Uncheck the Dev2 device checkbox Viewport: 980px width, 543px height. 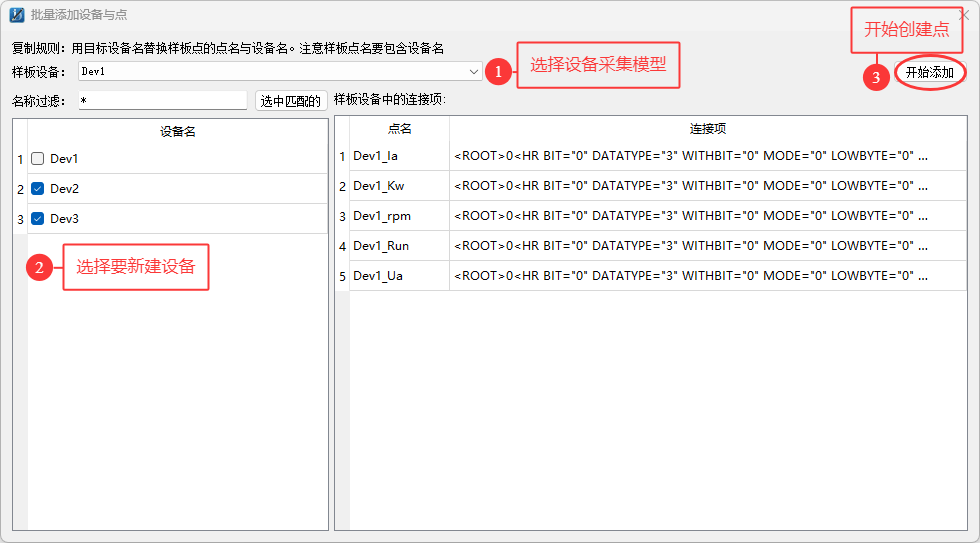click(38, 189)
